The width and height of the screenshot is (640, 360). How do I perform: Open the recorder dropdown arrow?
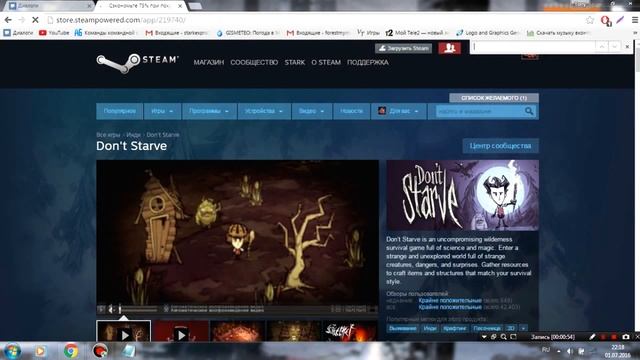484,337
